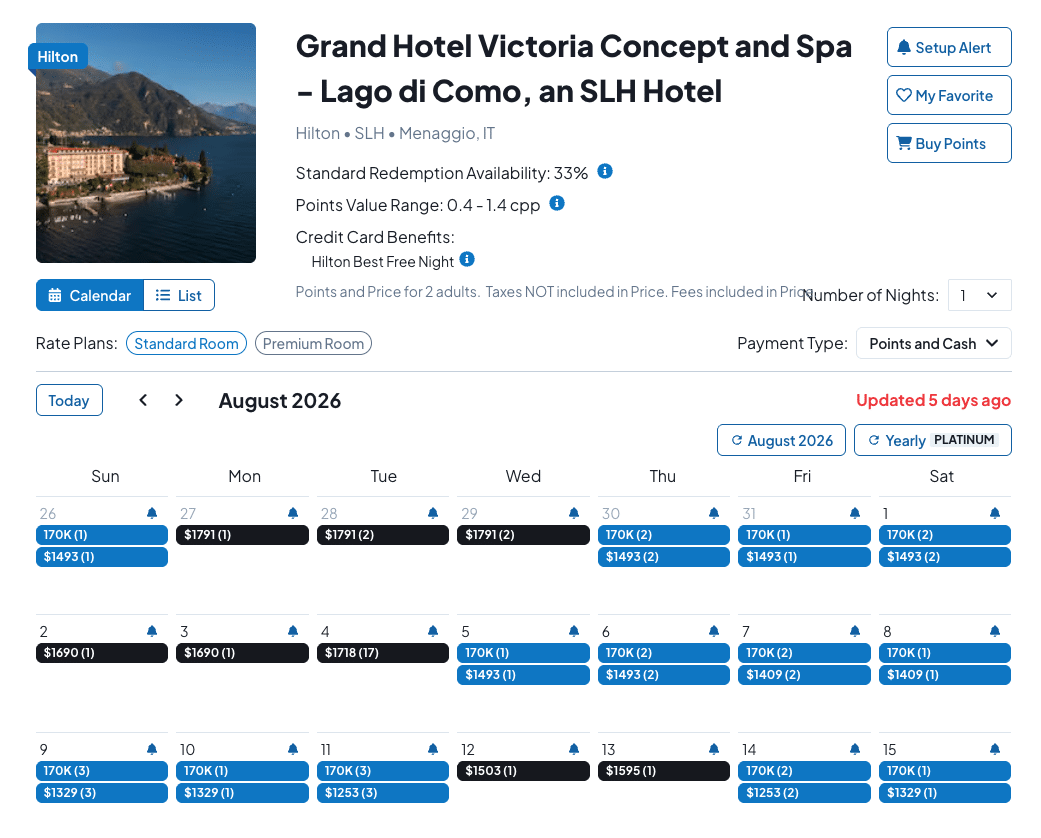Toggle the Premium Room rate plan filter

click(x=313, y=344)
